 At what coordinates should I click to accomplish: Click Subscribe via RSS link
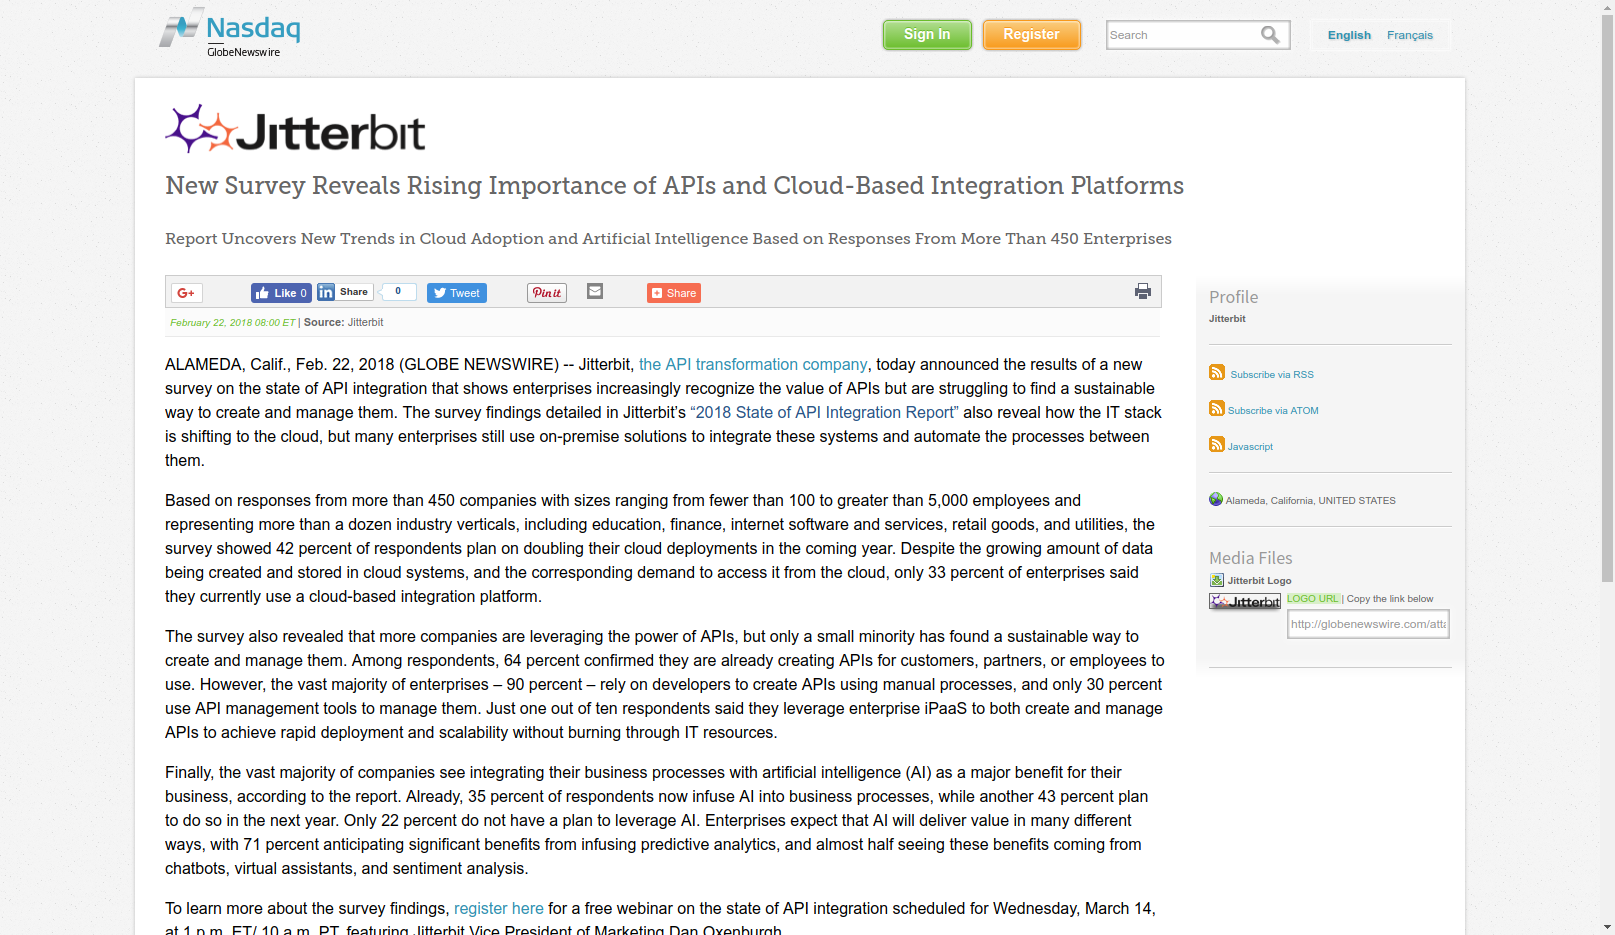pyautogui.click(x=1272, y=375)
